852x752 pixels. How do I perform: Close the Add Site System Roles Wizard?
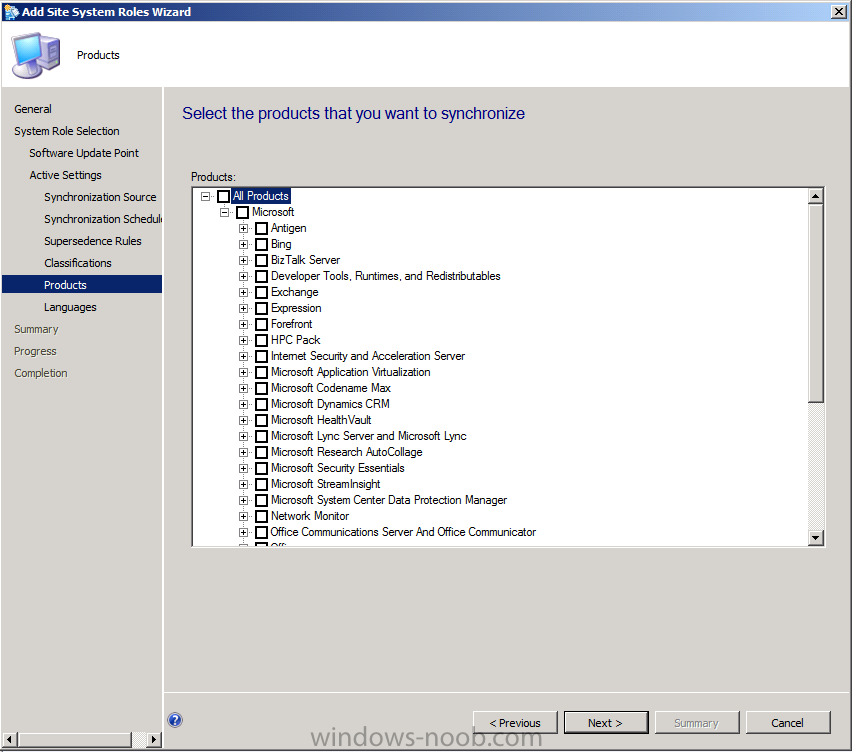tap(838, 11)
